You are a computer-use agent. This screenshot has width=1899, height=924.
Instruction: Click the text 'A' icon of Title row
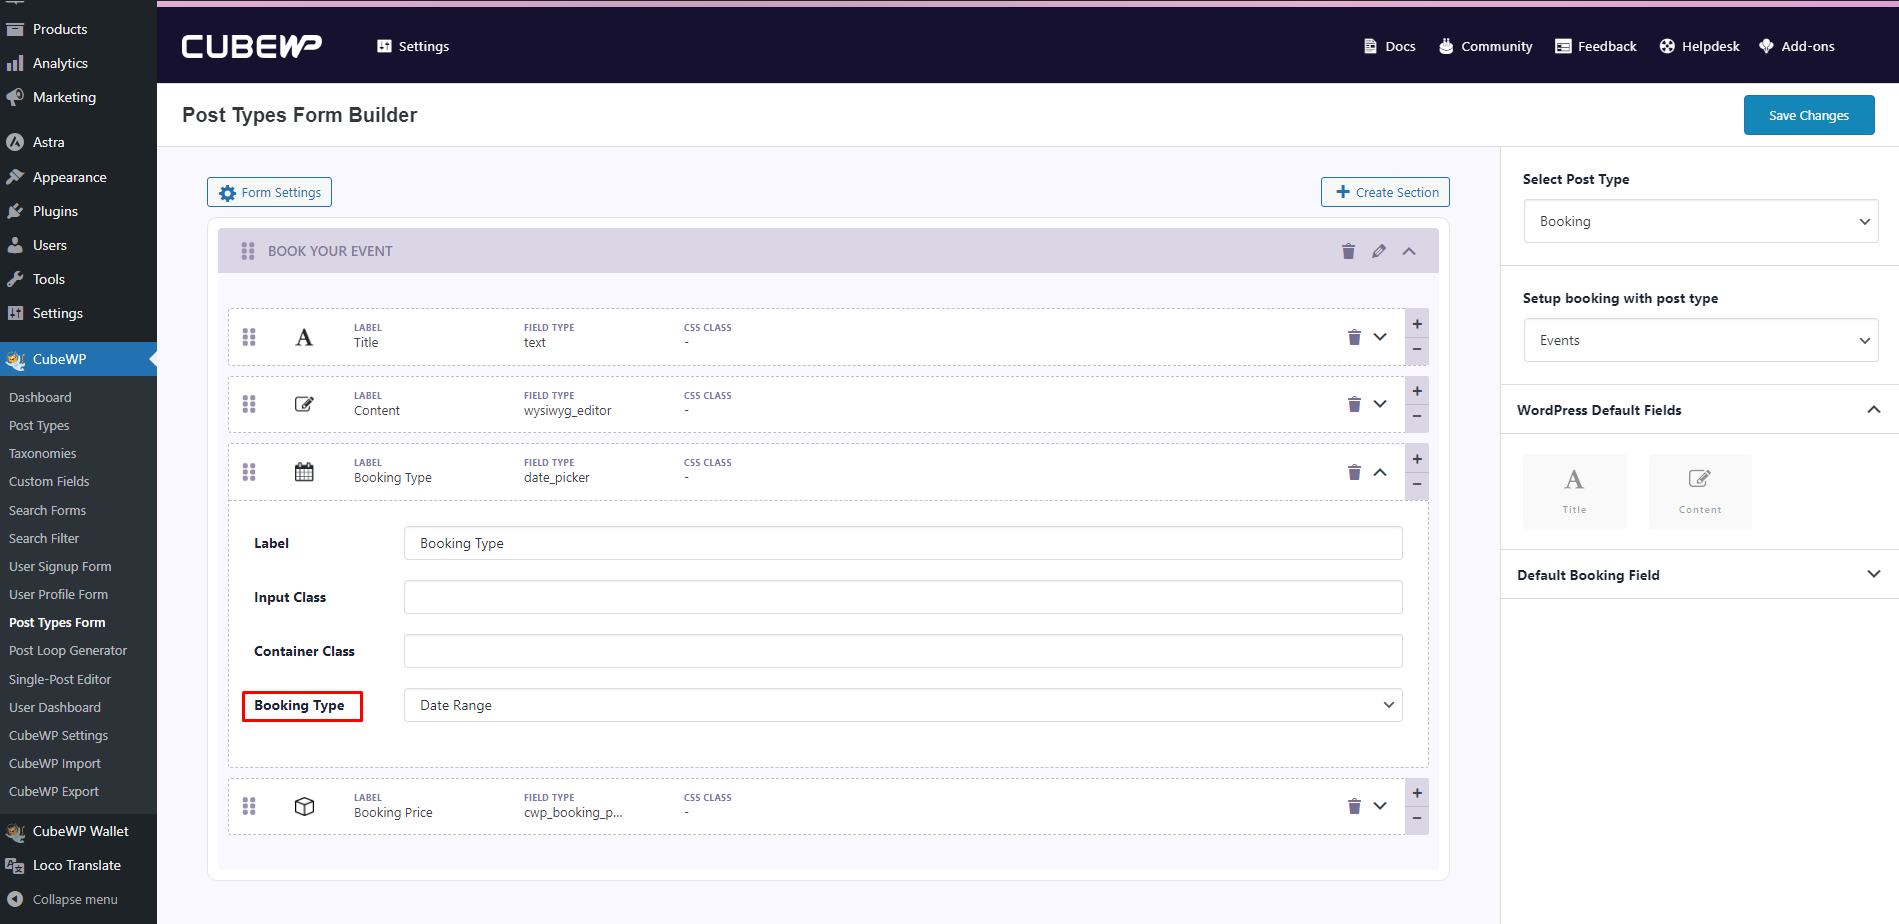coord(304,337)
